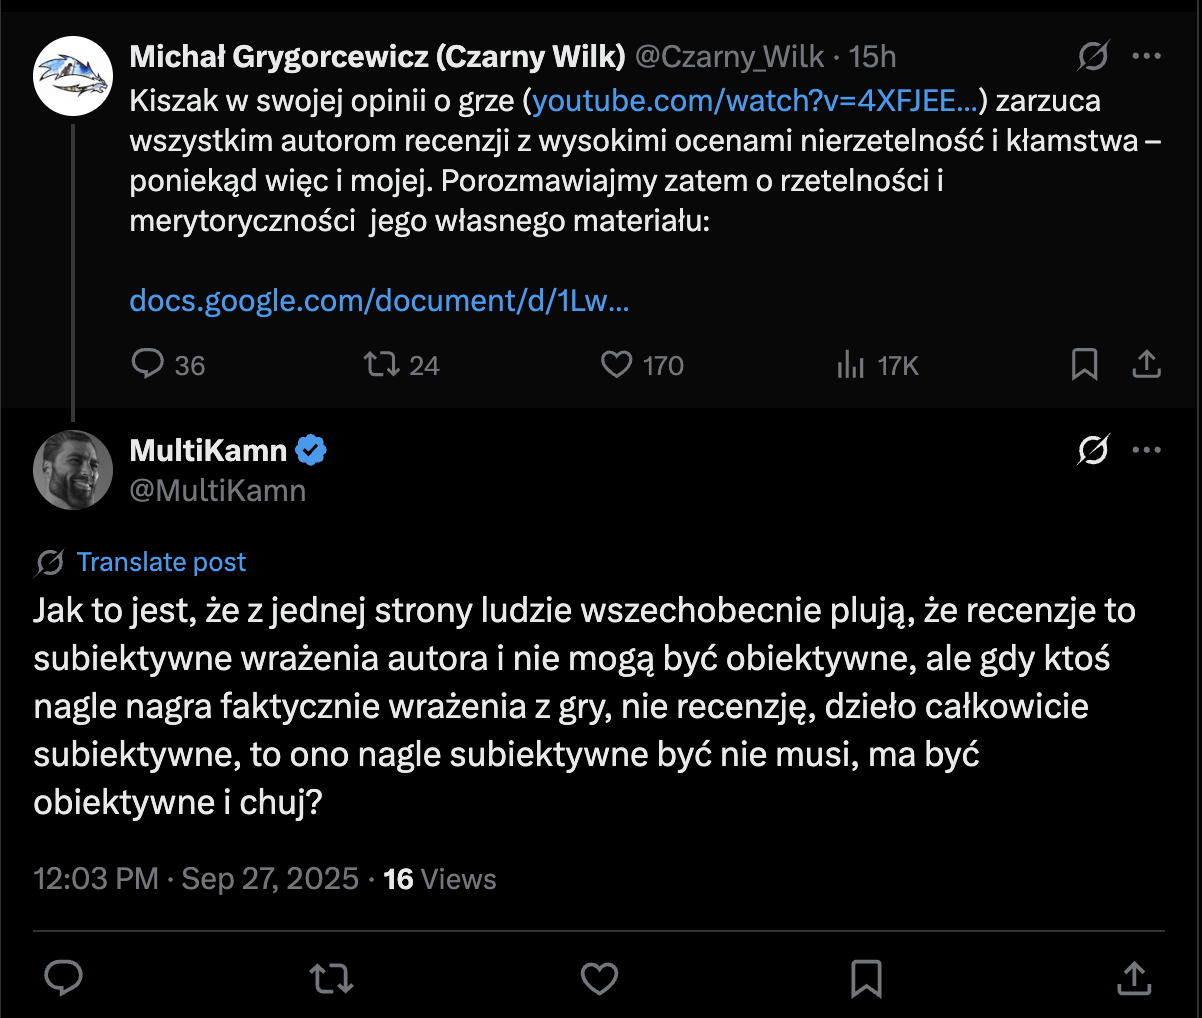Open the youtube.com video link
Image resolution: width=1202 pixels, height=1018 pixels.
(755, 101)
